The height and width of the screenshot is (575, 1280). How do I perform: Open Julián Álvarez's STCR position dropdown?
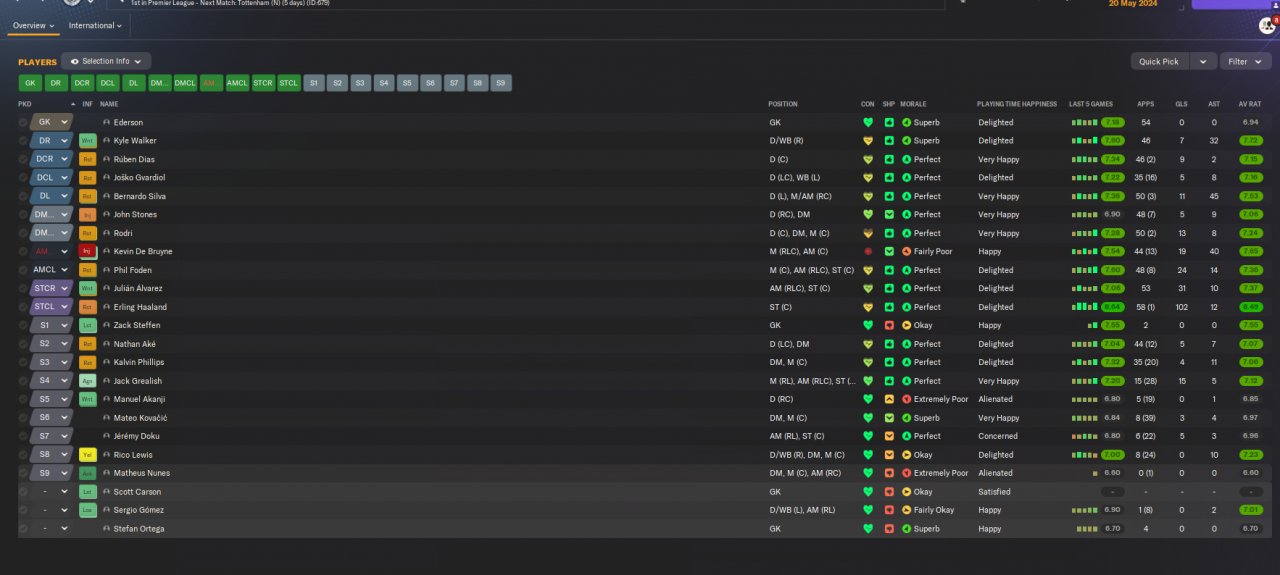coord(52,288)
